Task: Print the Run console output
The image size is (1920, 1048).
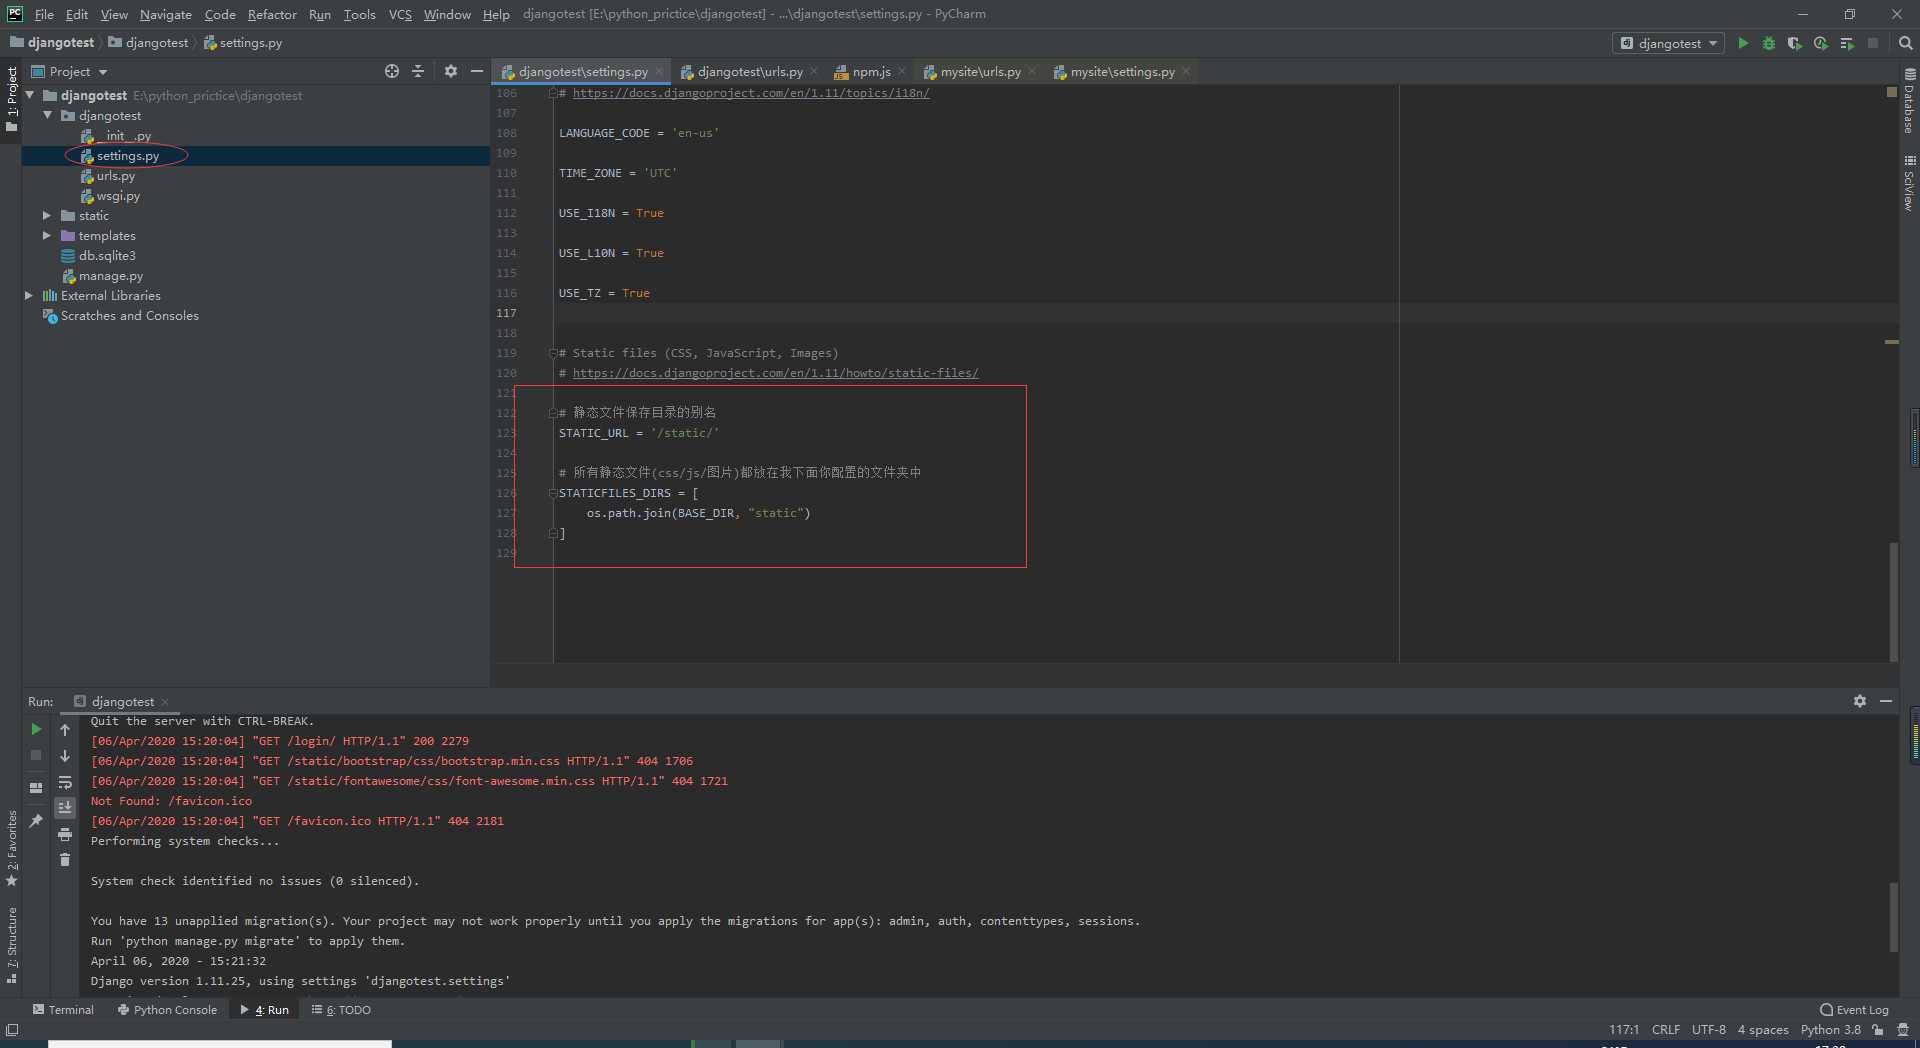Action: coord(65,834)
